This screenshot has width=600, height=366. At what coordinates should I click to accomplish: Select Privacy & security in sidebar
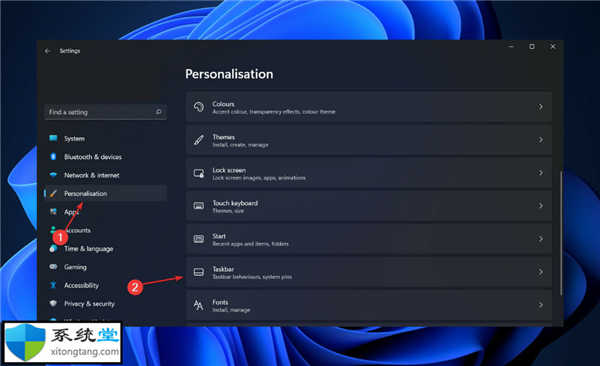pyautogui.click(x=106, y=304)
